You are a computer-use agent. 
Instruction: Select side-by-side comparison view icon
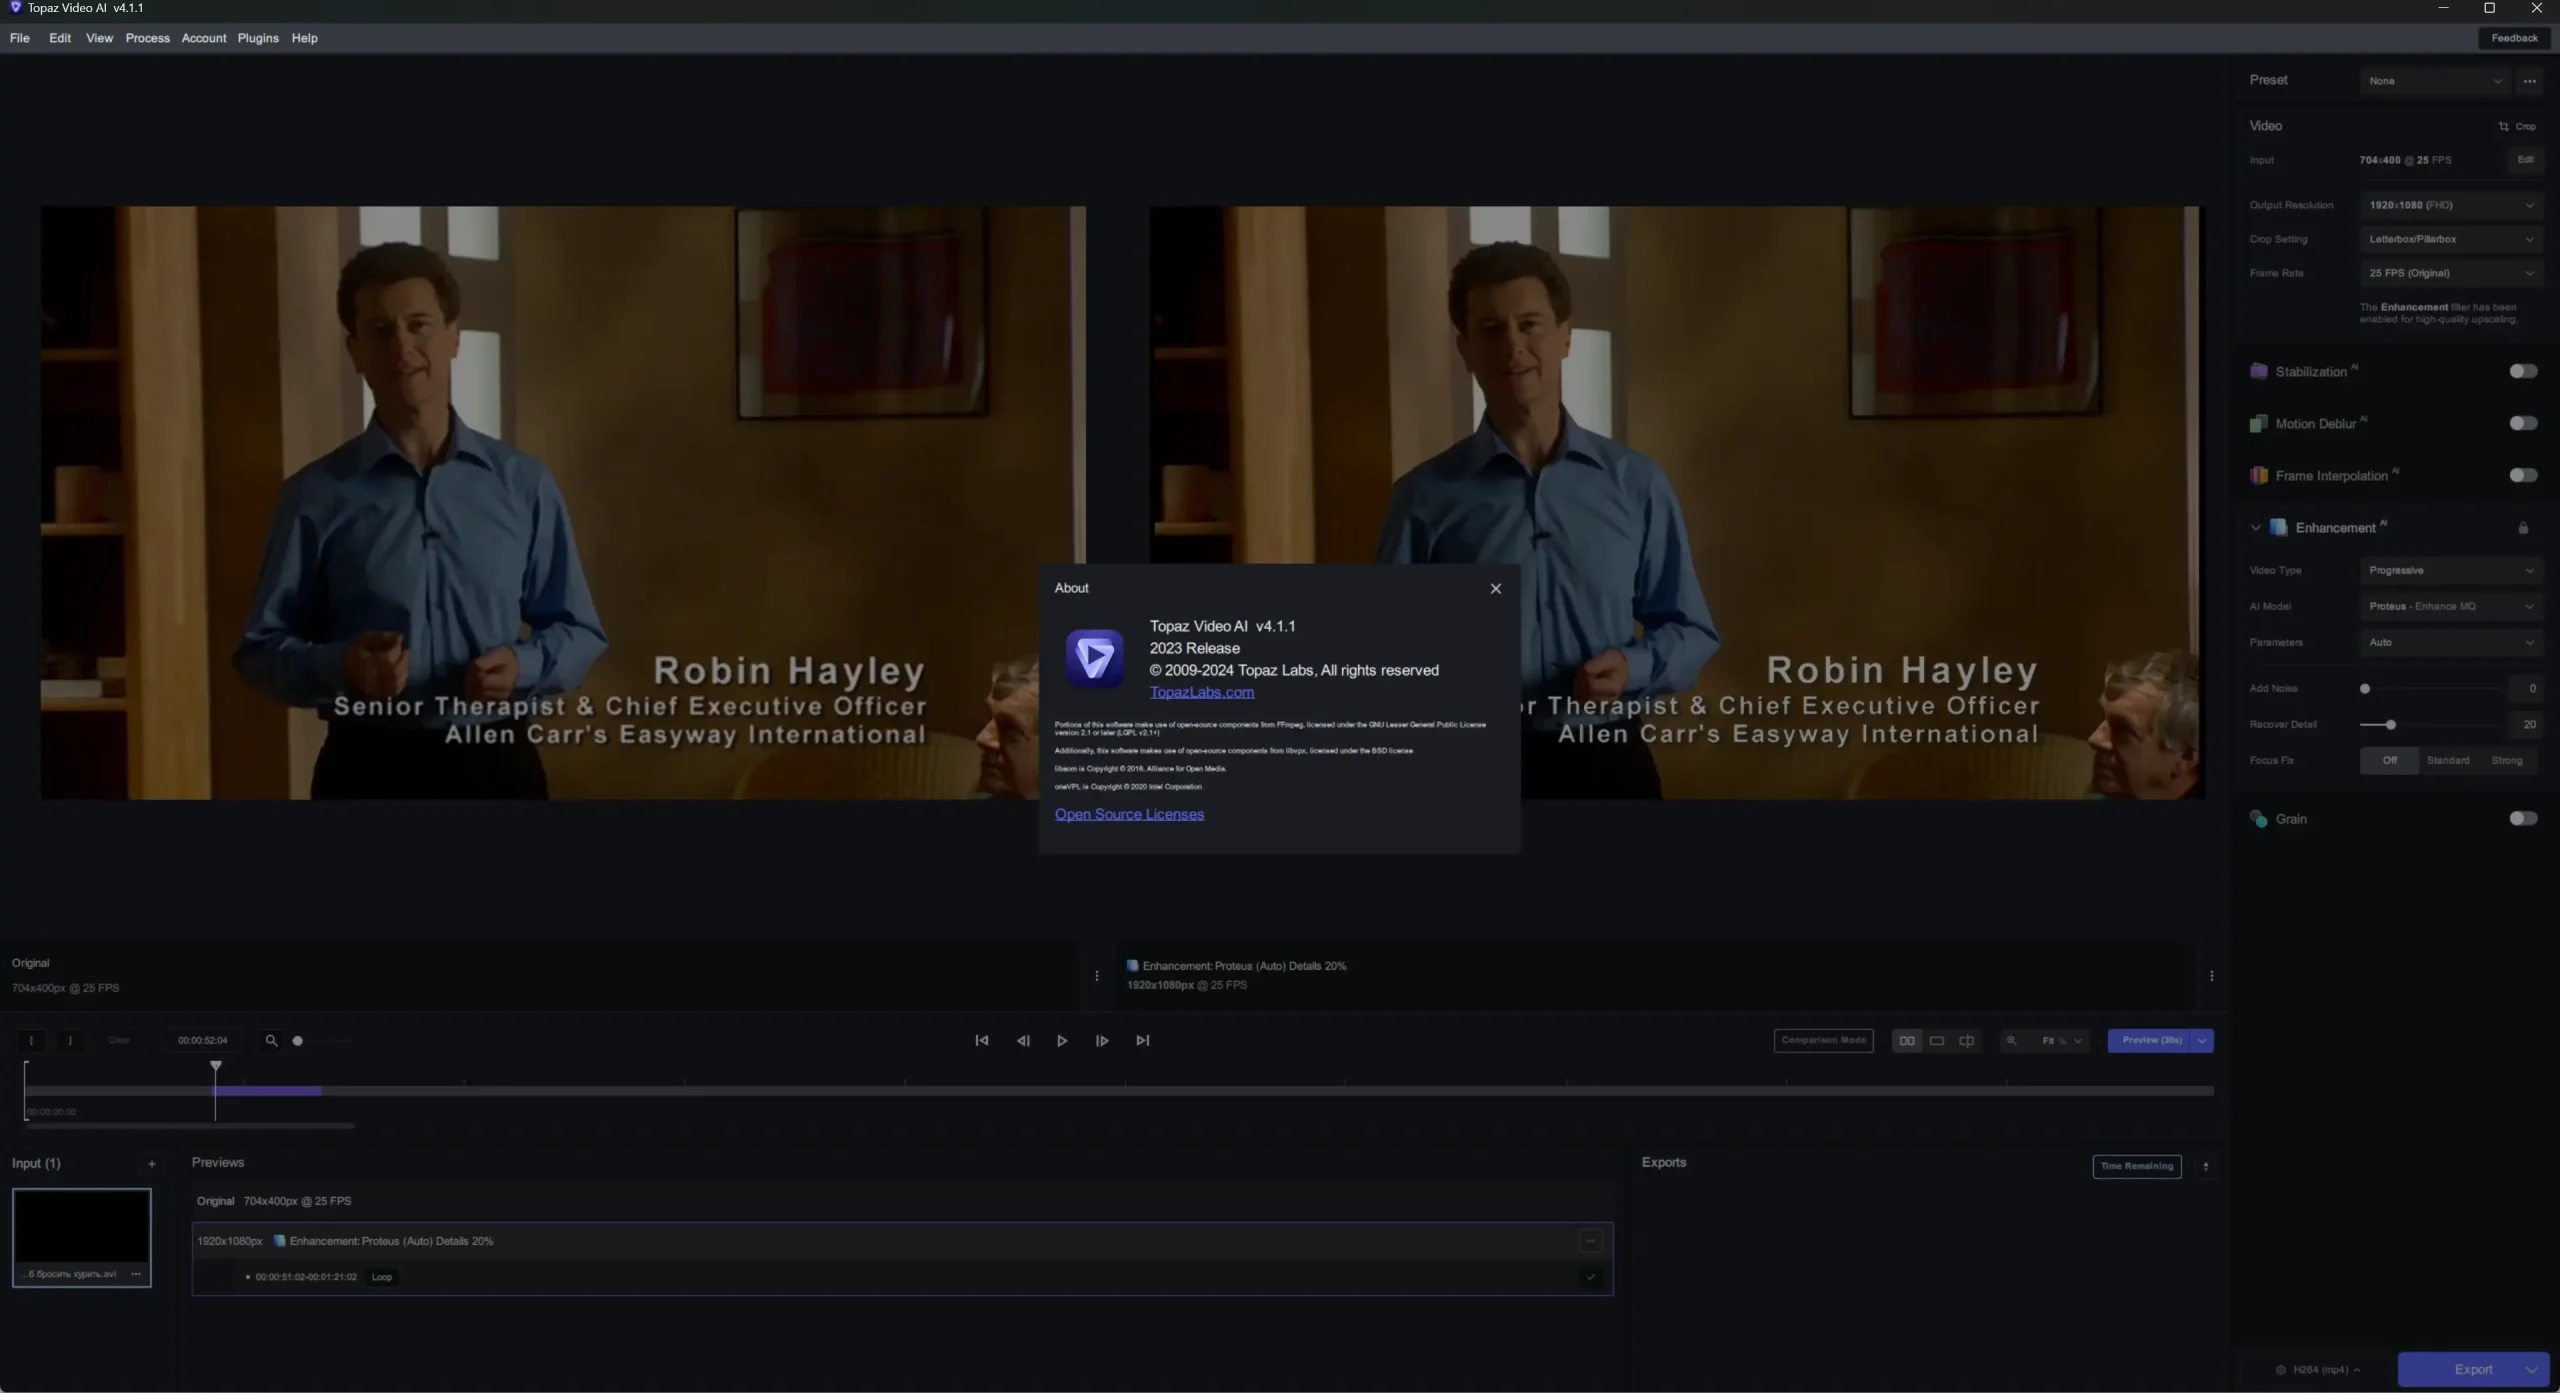coord(1907,1040)
